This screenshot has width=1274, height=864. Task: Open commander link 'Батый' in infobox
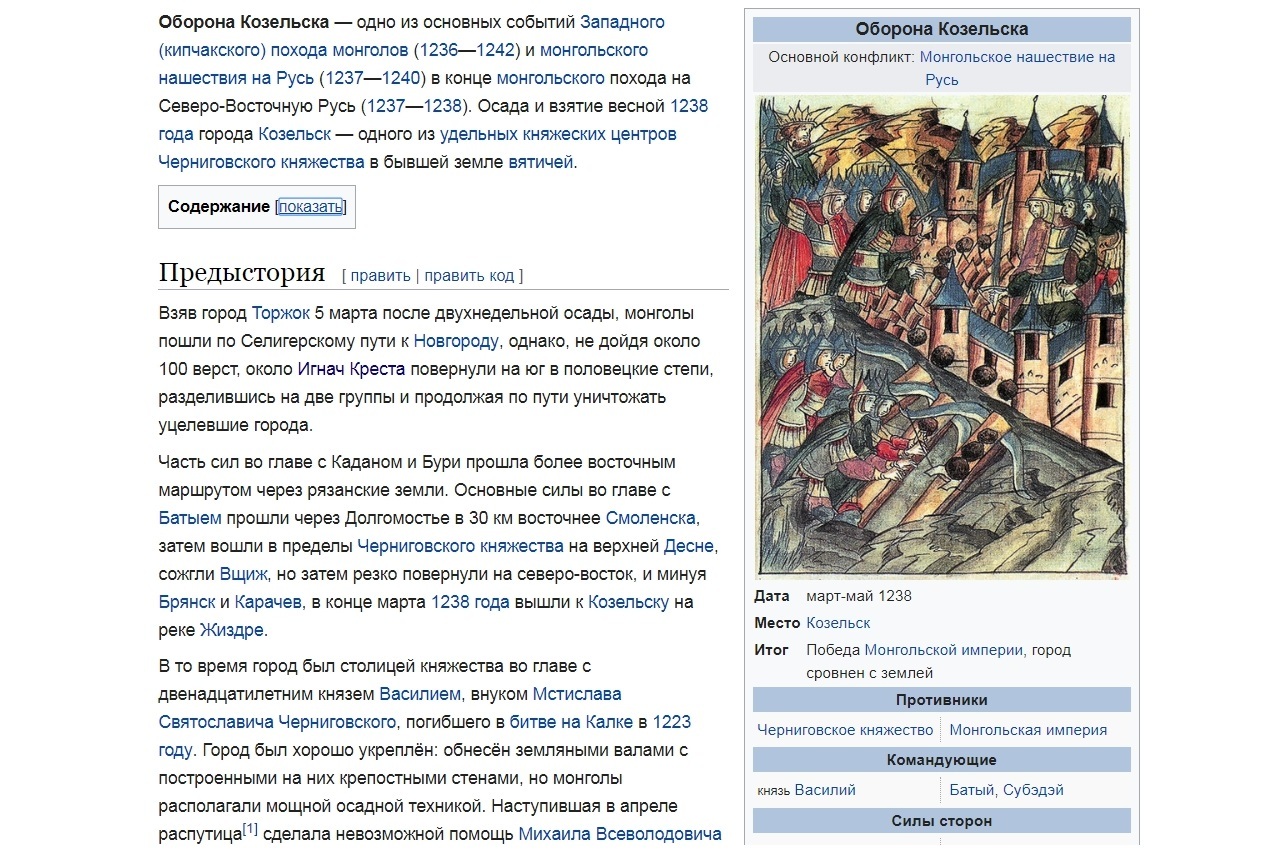point(972,790)
